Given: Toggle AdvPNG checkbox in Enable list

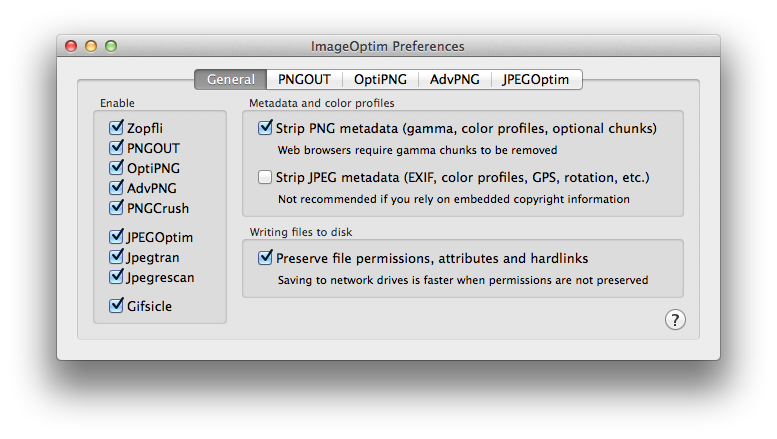Looking at the screenshot, I should click(x=116, y=187).
